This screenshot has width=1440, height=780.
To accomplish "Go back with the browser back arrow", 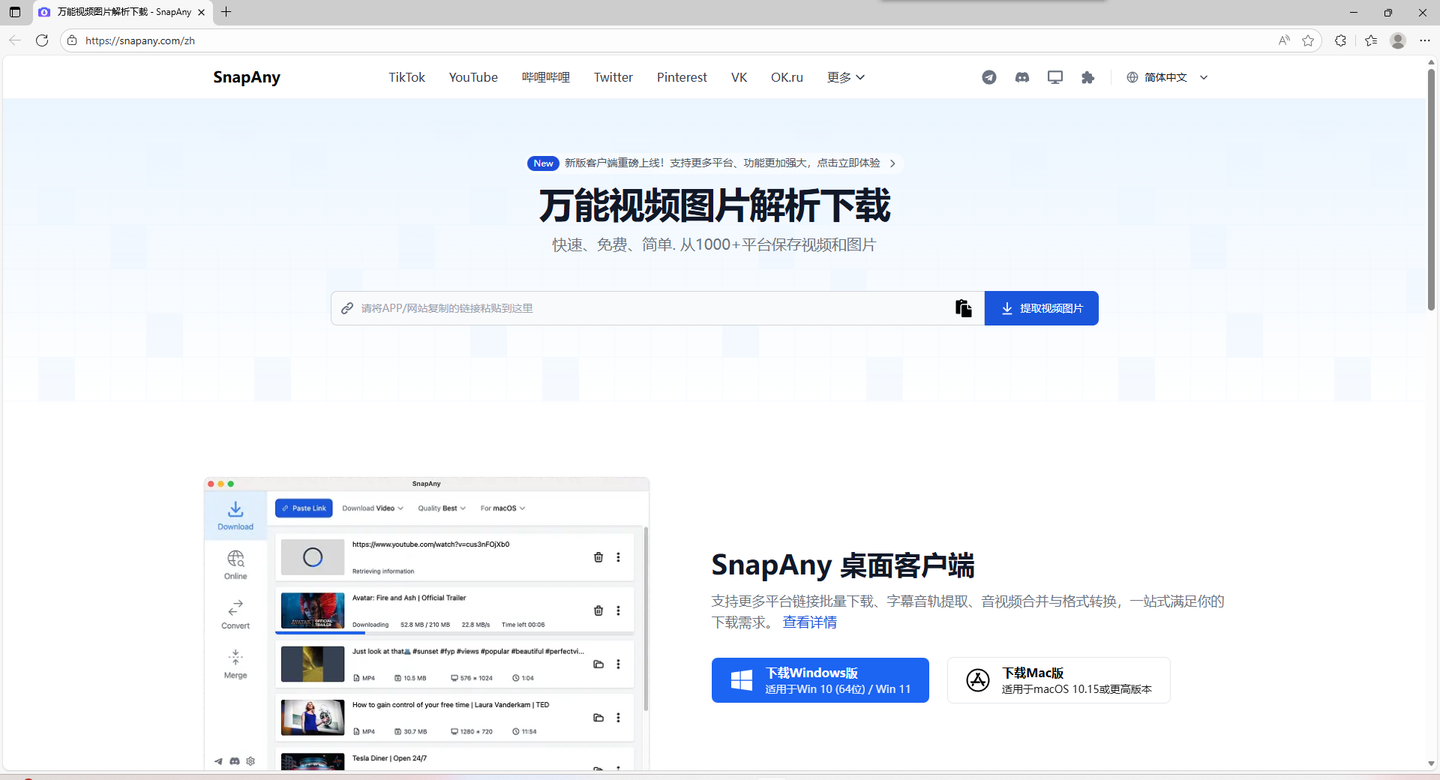I will point(15,40).
